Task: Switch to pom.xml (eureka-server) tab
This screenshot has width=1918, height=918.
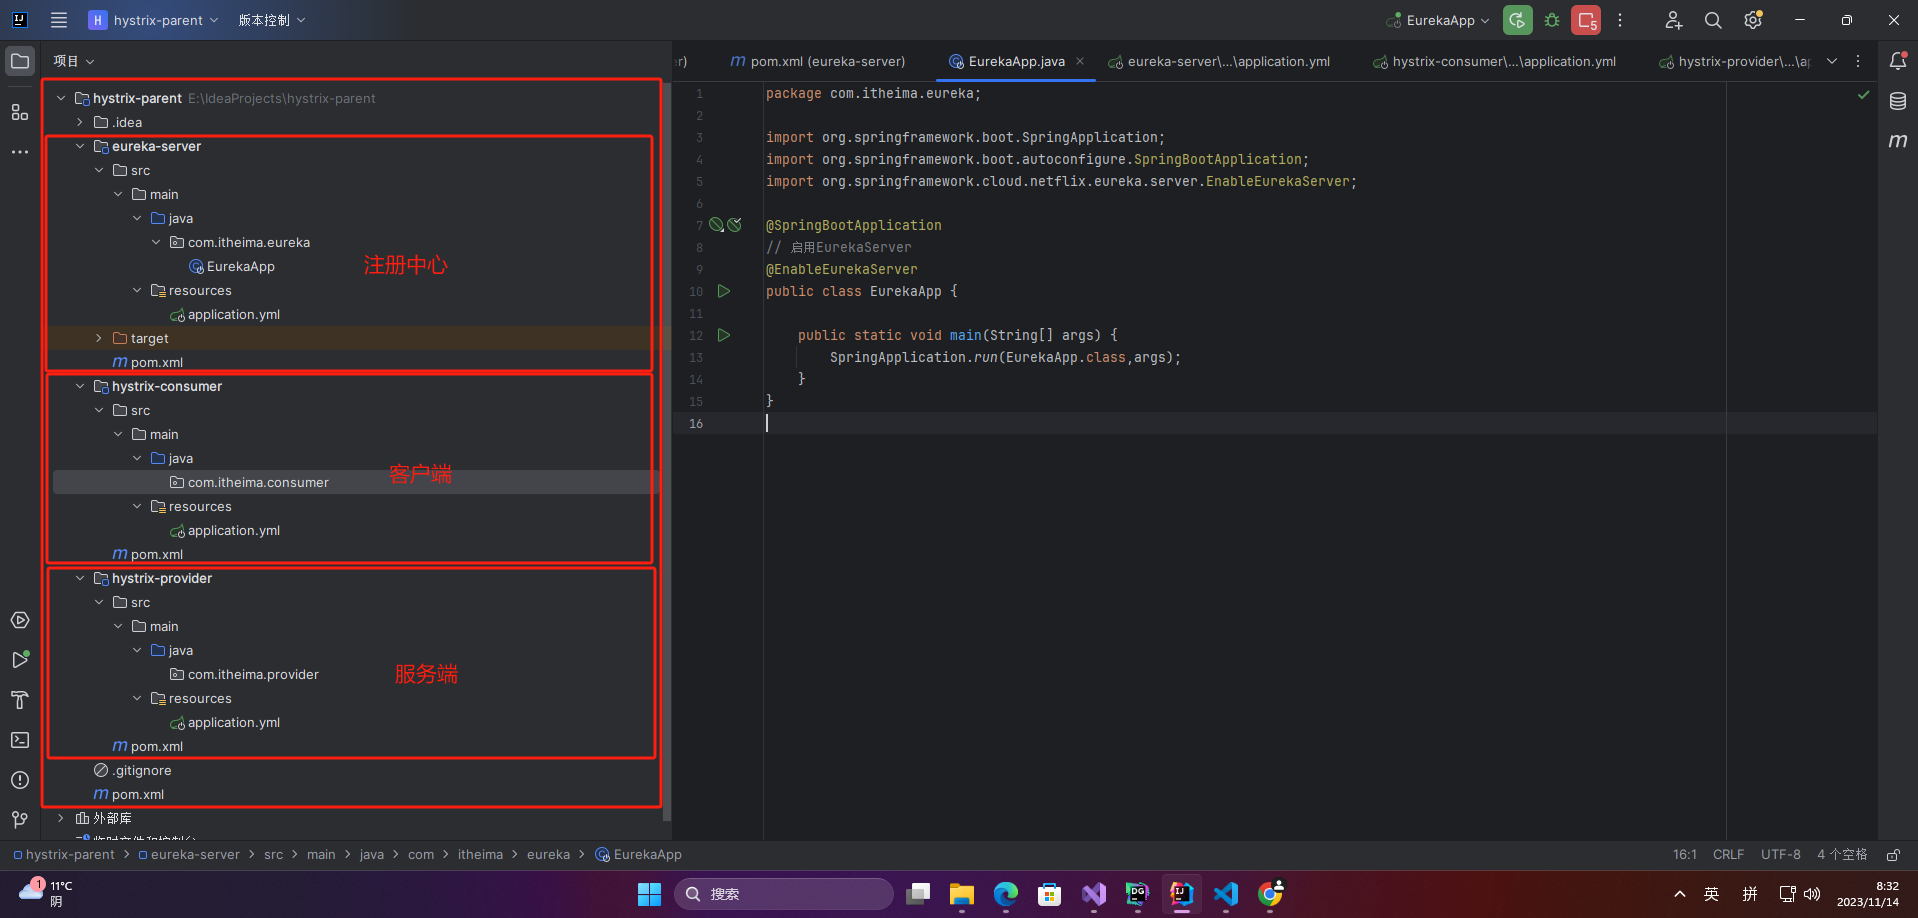Action: (x=817, y=61)
